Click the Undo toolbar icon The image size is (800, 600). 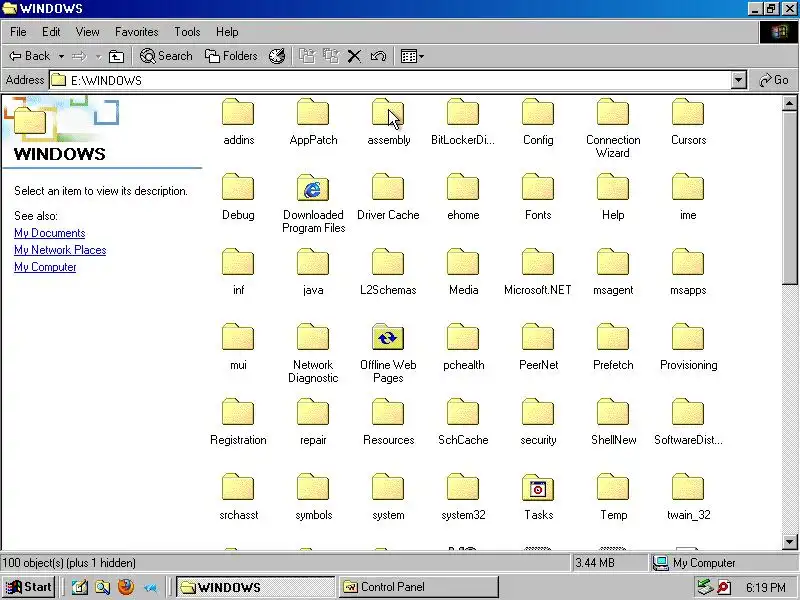point(378,56)
